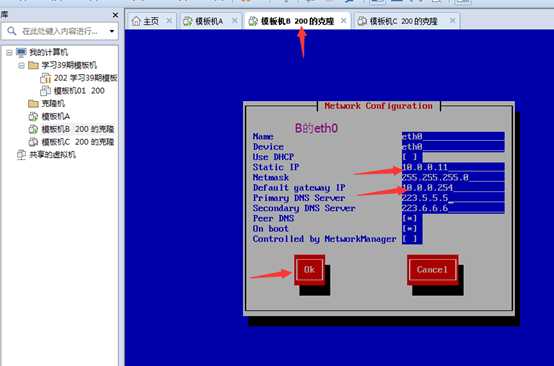Click the Static IP label text

[x=276, y=167]
